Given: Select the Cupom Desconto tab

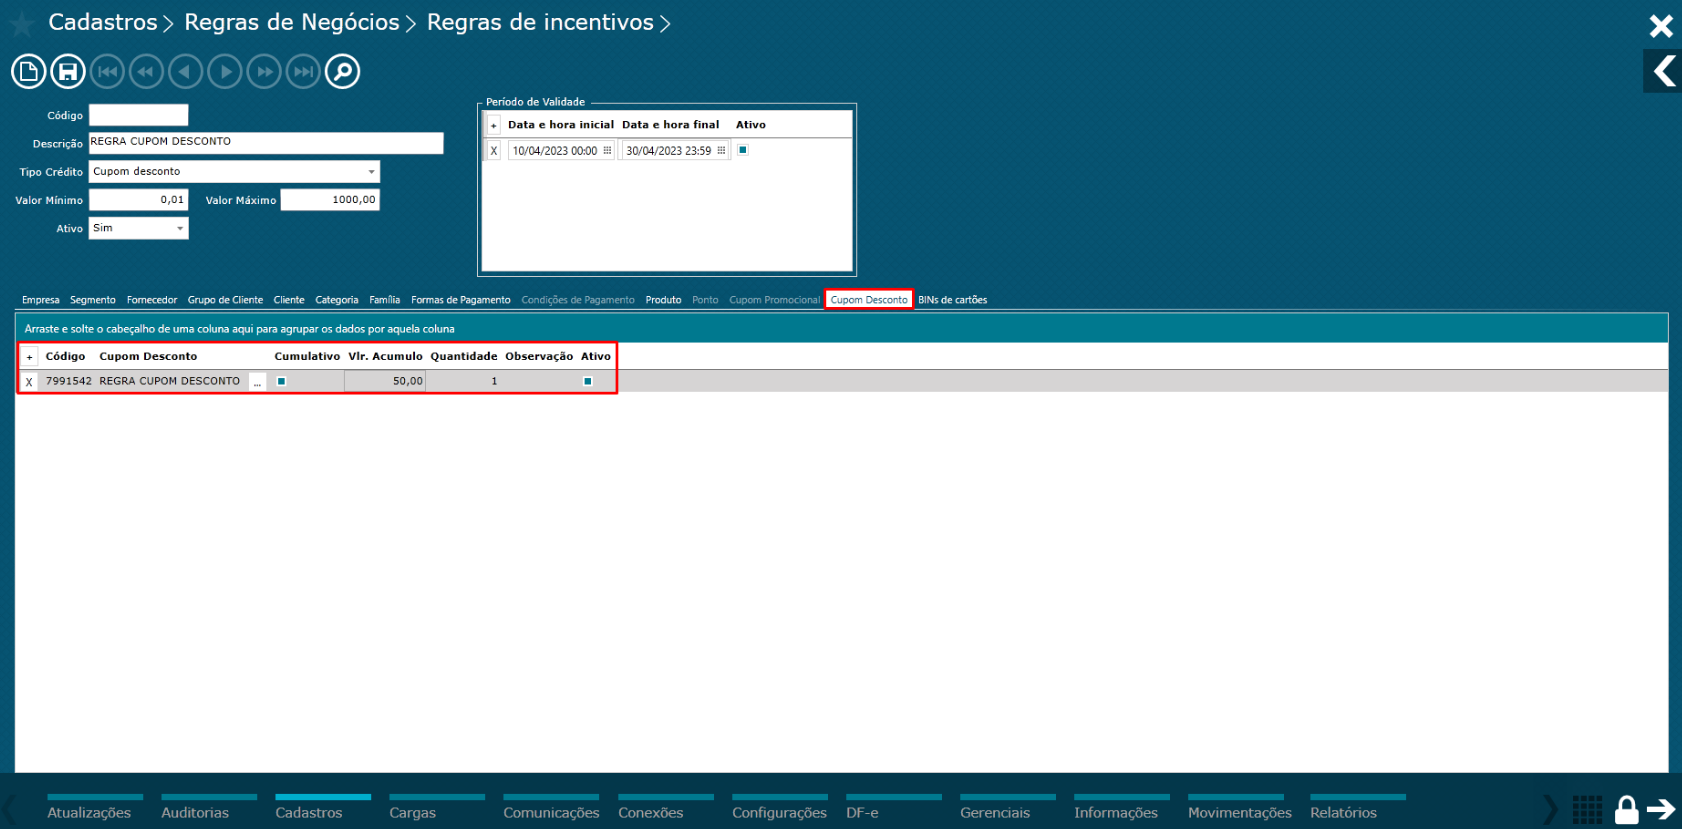Looking at the screenshot, I should tap(869, 300).
